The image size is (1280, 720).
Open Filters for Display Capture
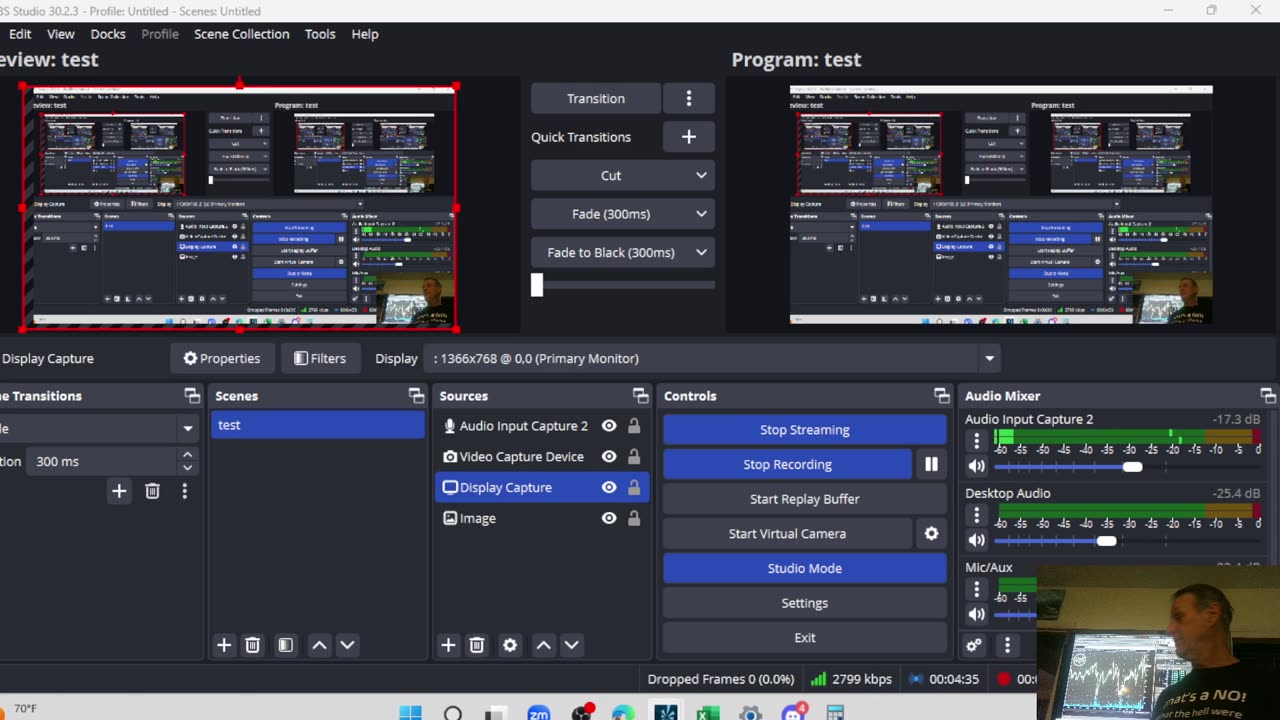320,358
